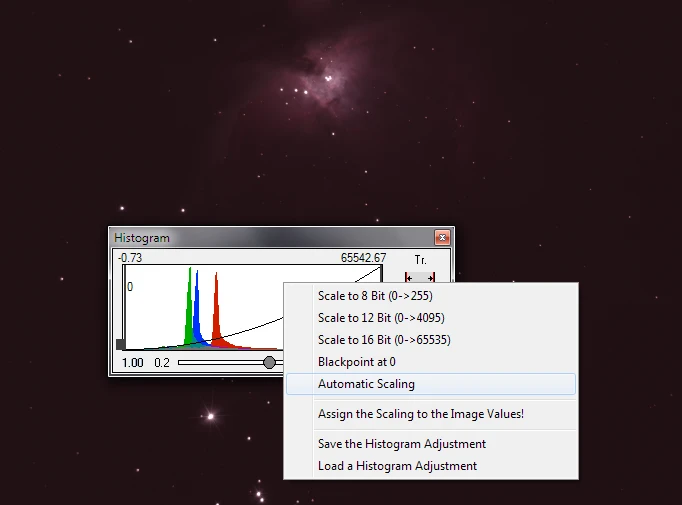Screen dimensions: 682x505
Task: Click the Tr. range arrows icon
Action: coord(420,277)
